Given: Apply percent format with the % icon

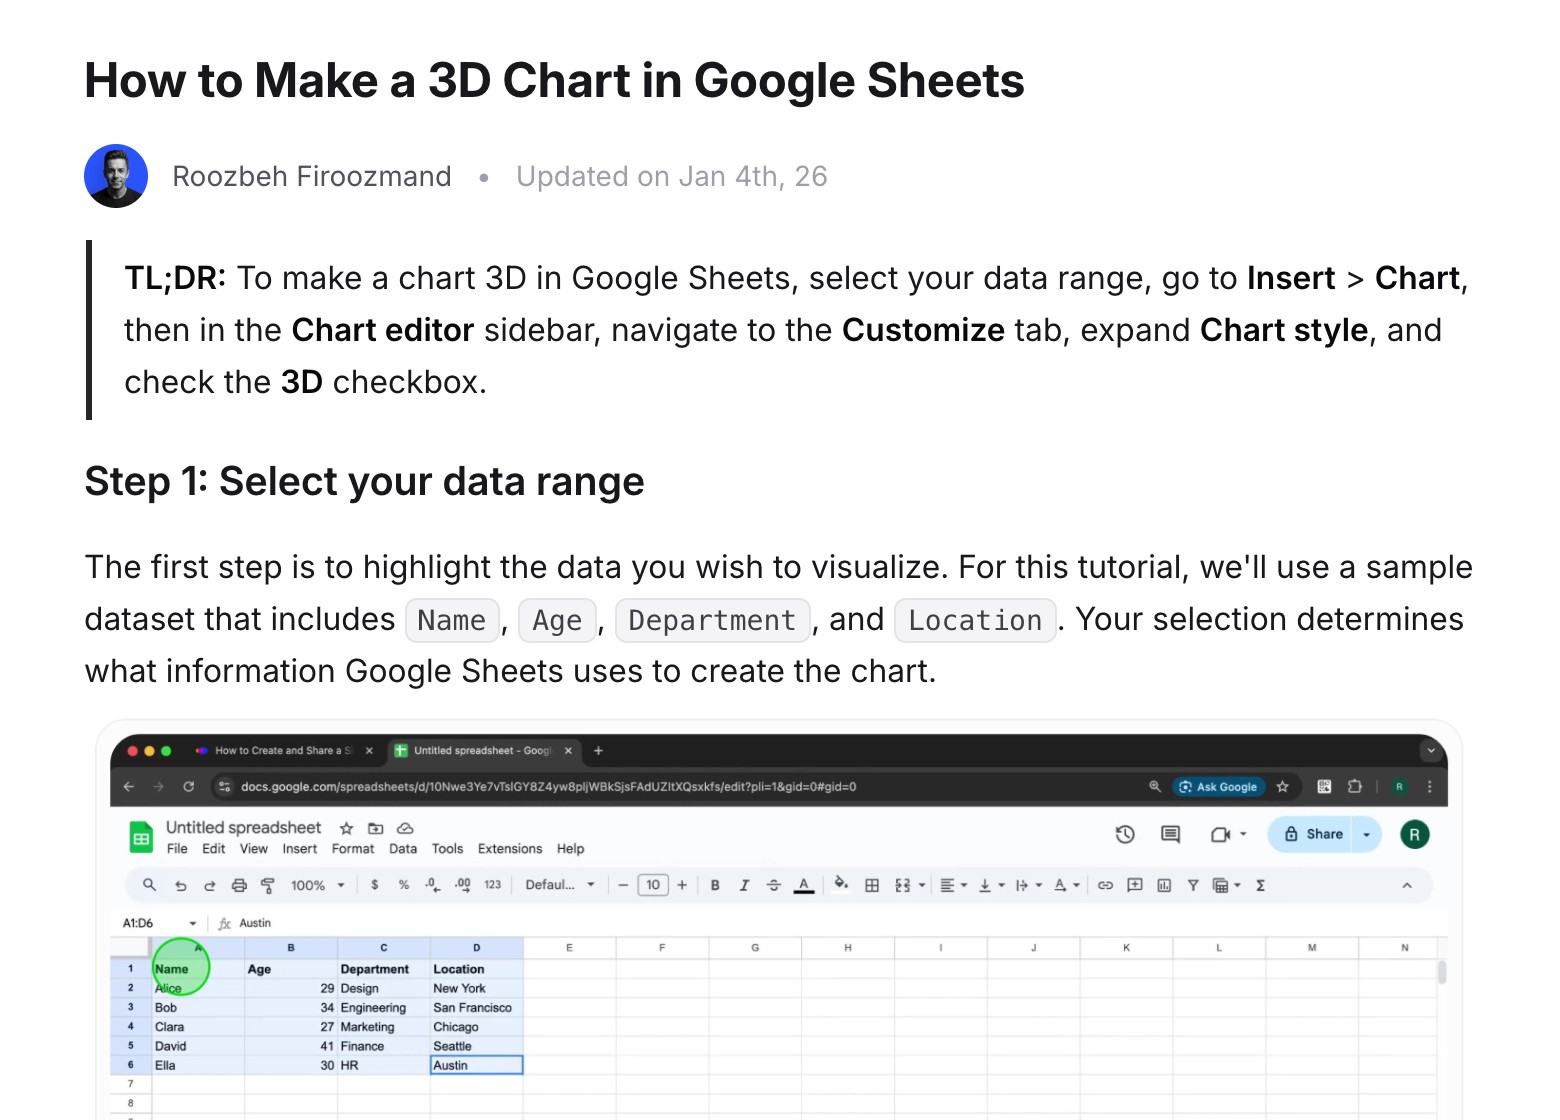Looking at the screenshot, I should 404,885.
